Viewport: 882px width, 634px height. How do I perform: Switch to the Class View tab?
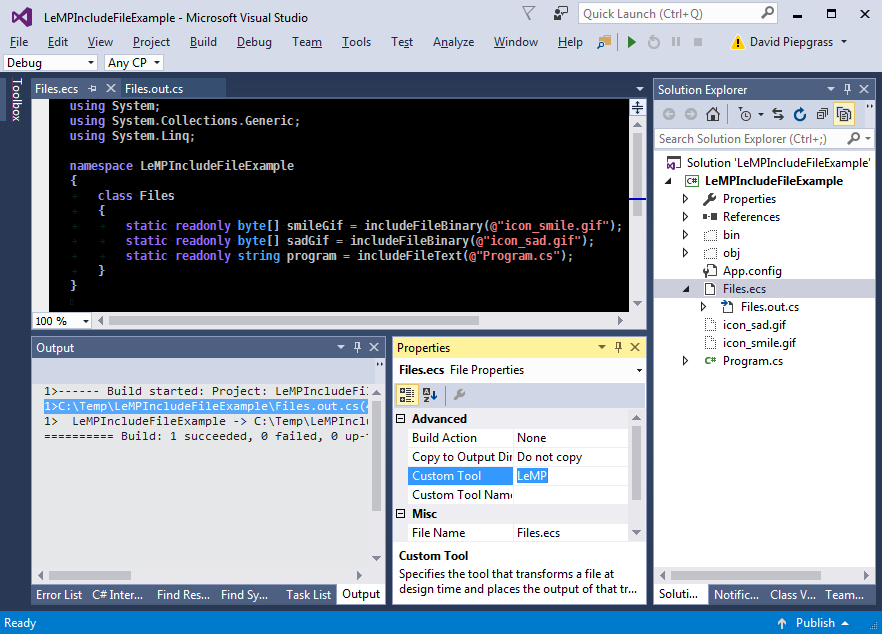click(x=793, y=595)
